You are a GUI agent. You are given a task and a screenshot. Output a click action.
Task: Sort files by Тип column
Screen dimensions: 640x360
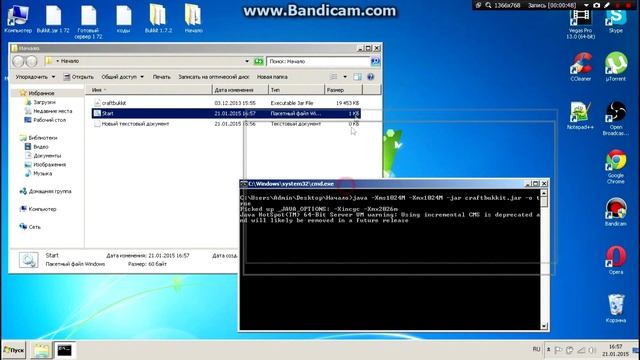pos(296,90)
